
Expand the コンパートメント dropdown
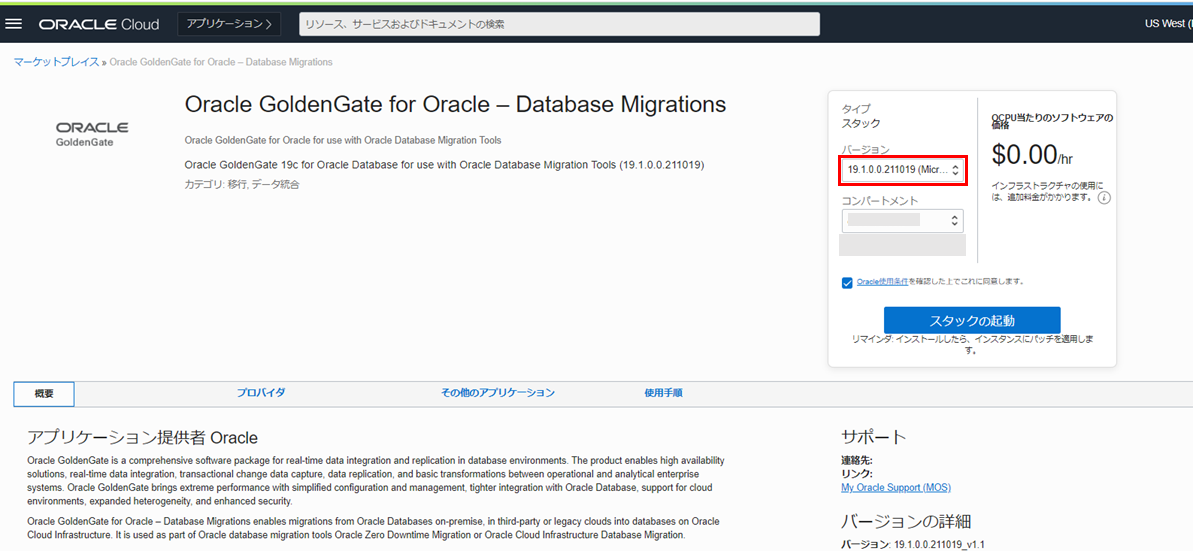click(903, 220)
